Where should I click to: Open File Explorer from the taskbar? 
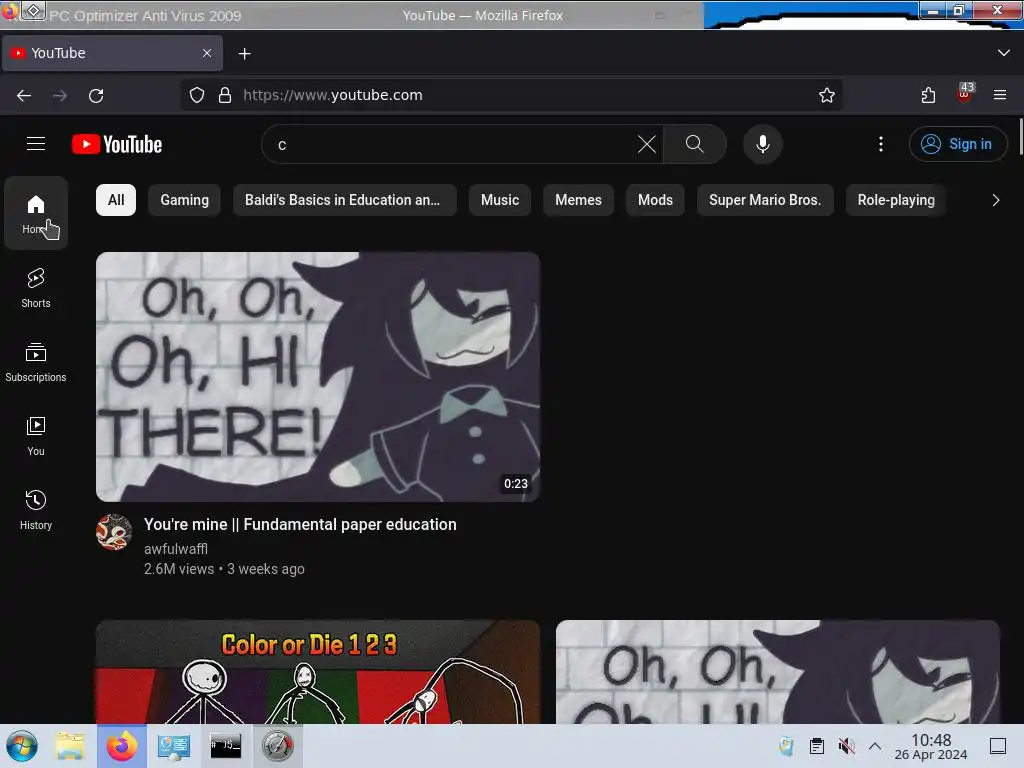point(69,746)
